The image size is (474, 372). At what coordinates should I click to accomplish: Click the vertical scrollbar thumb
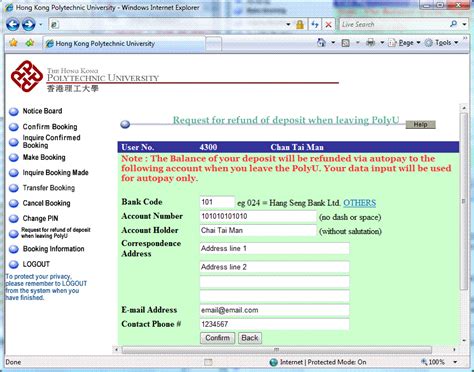464,201
